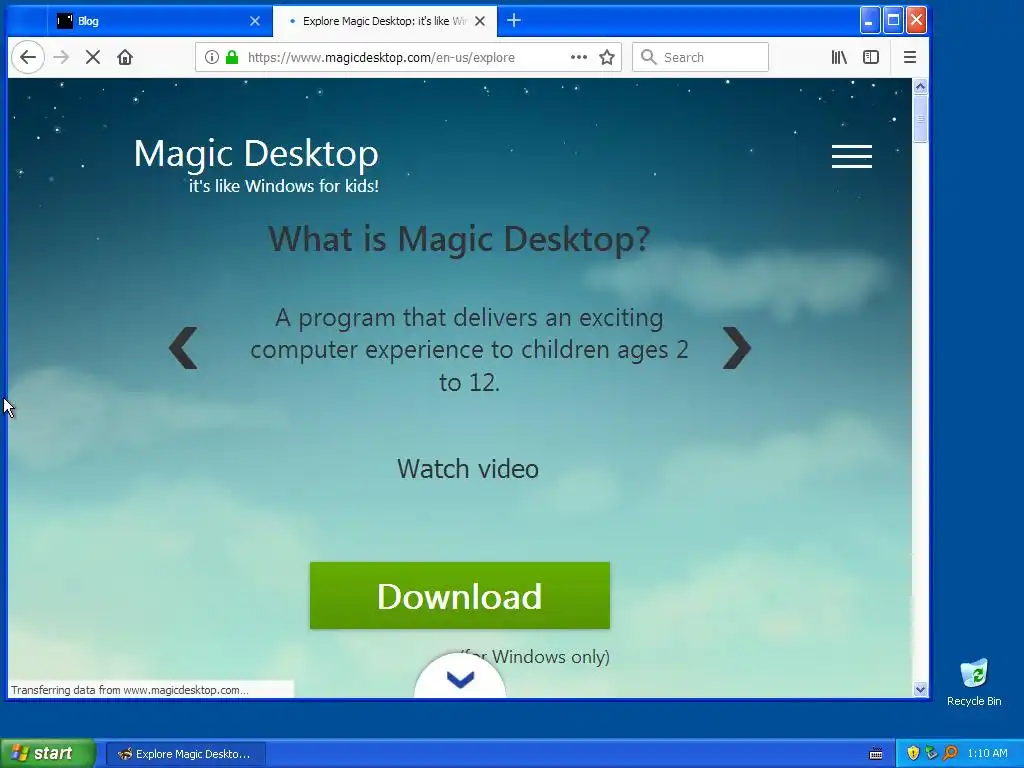This screenshot has width=1024, height=768.
Task: Click the scrollbar up arrow
Action: tap(920, 86)
